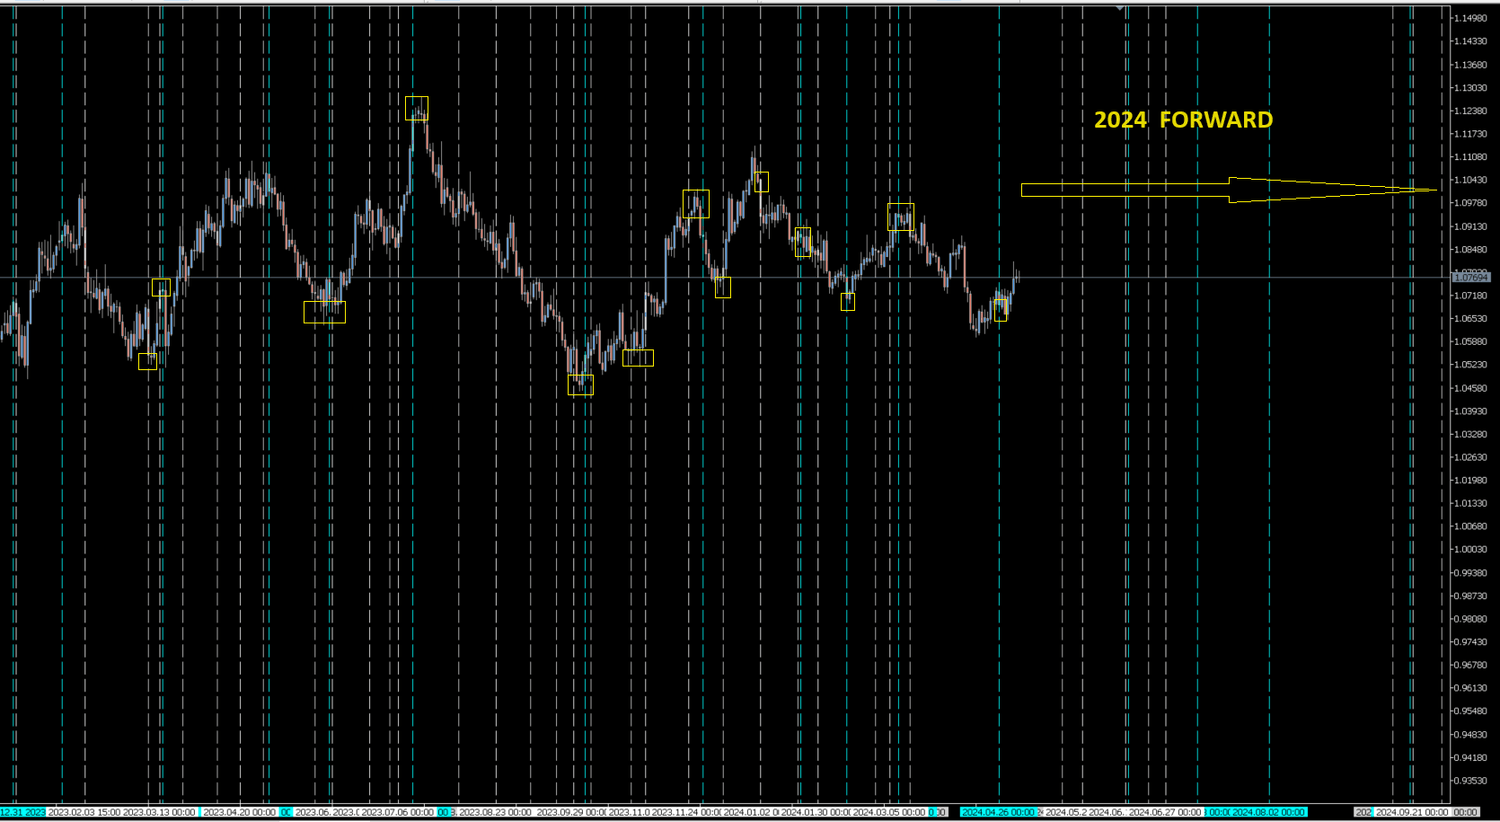Click the highlighted 2024.04.26 00:00 date label
The image size is (1500, 822).
(x=998, y=812)
